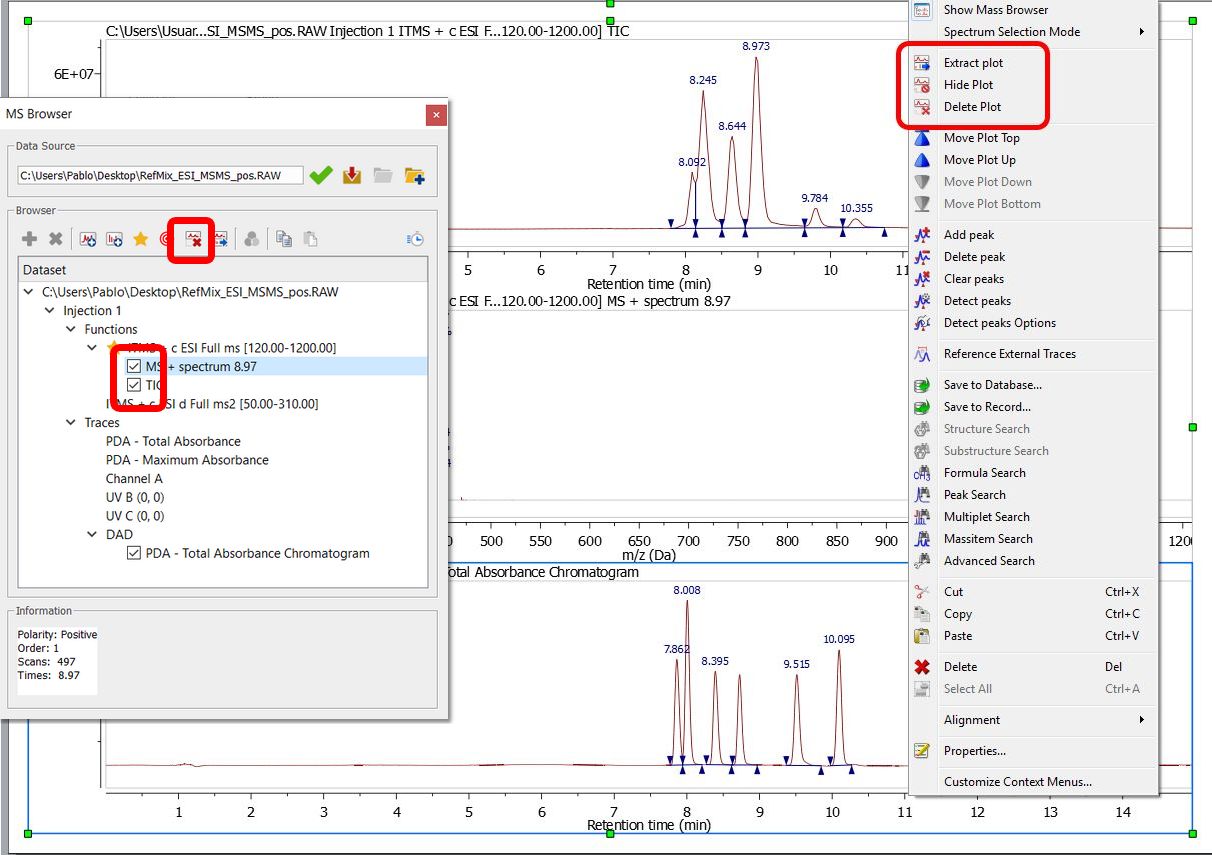1212x855 pixels.
Task: Choose Reference External Traces
Action: pyautogui.click(x=1033, y=354)
